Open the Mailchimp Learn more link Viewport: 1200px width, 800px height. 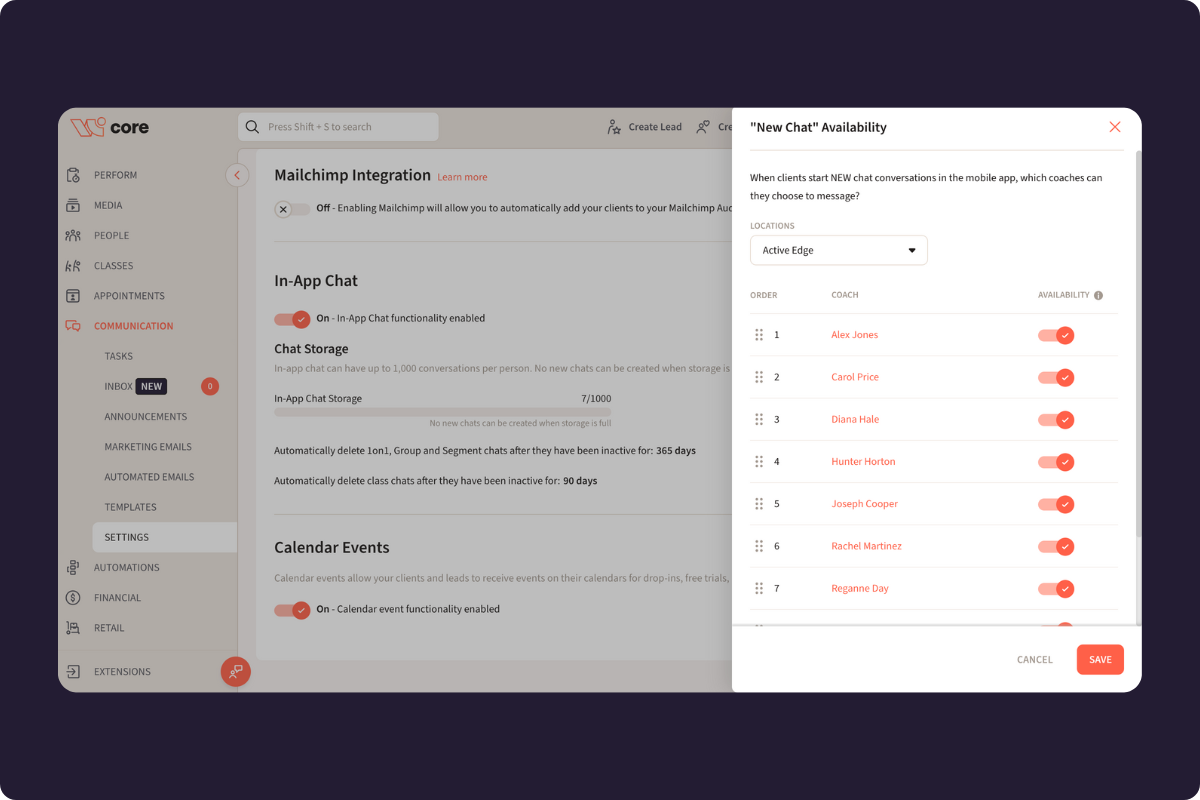coord(462,177)
